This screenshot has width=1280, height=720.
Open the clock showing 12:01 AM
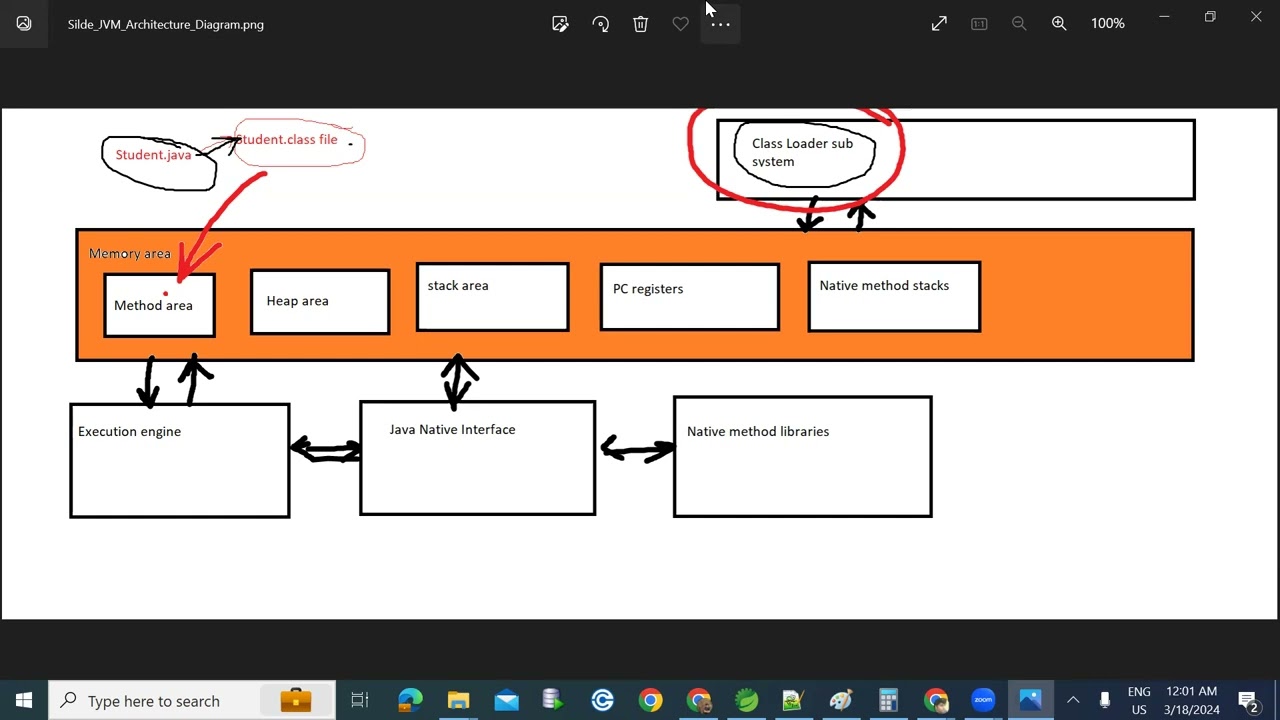pyautogui.click(x=1192, y=700)
